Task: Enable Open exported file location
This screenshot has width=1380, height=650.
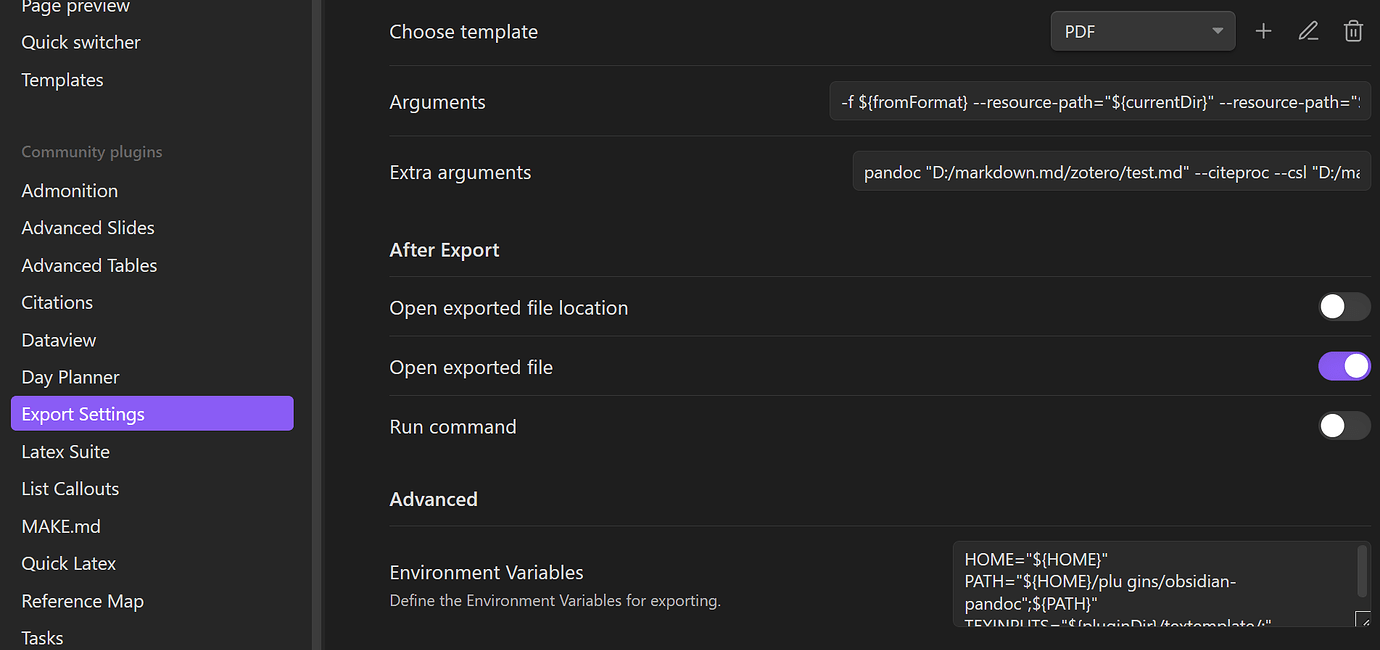Action: 1344,307
